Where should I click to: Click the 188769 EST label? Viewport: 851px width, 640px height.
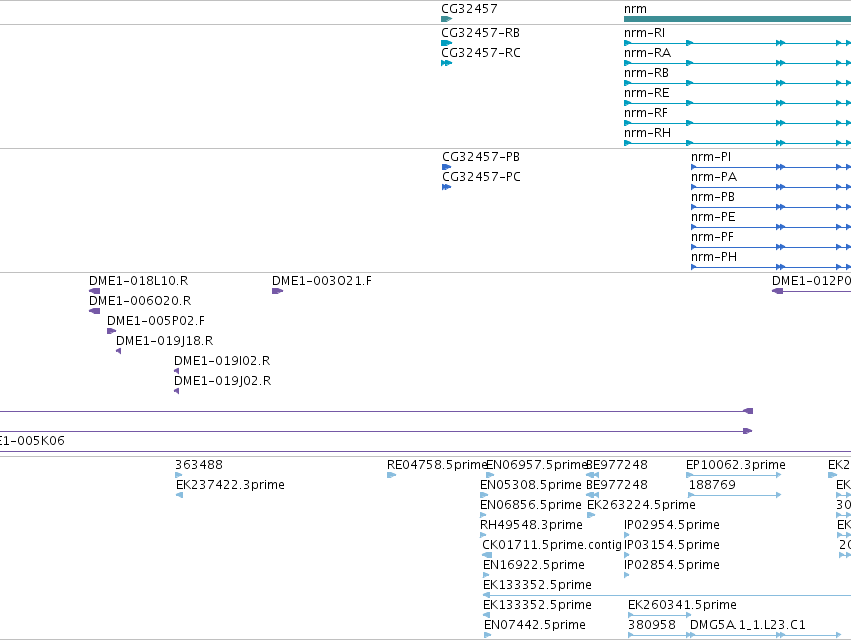(712, 485)
